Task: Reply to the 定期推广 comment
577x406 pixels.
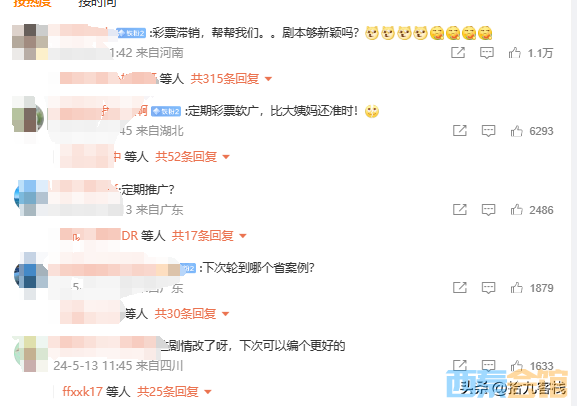Action: (x=488, y=210)
